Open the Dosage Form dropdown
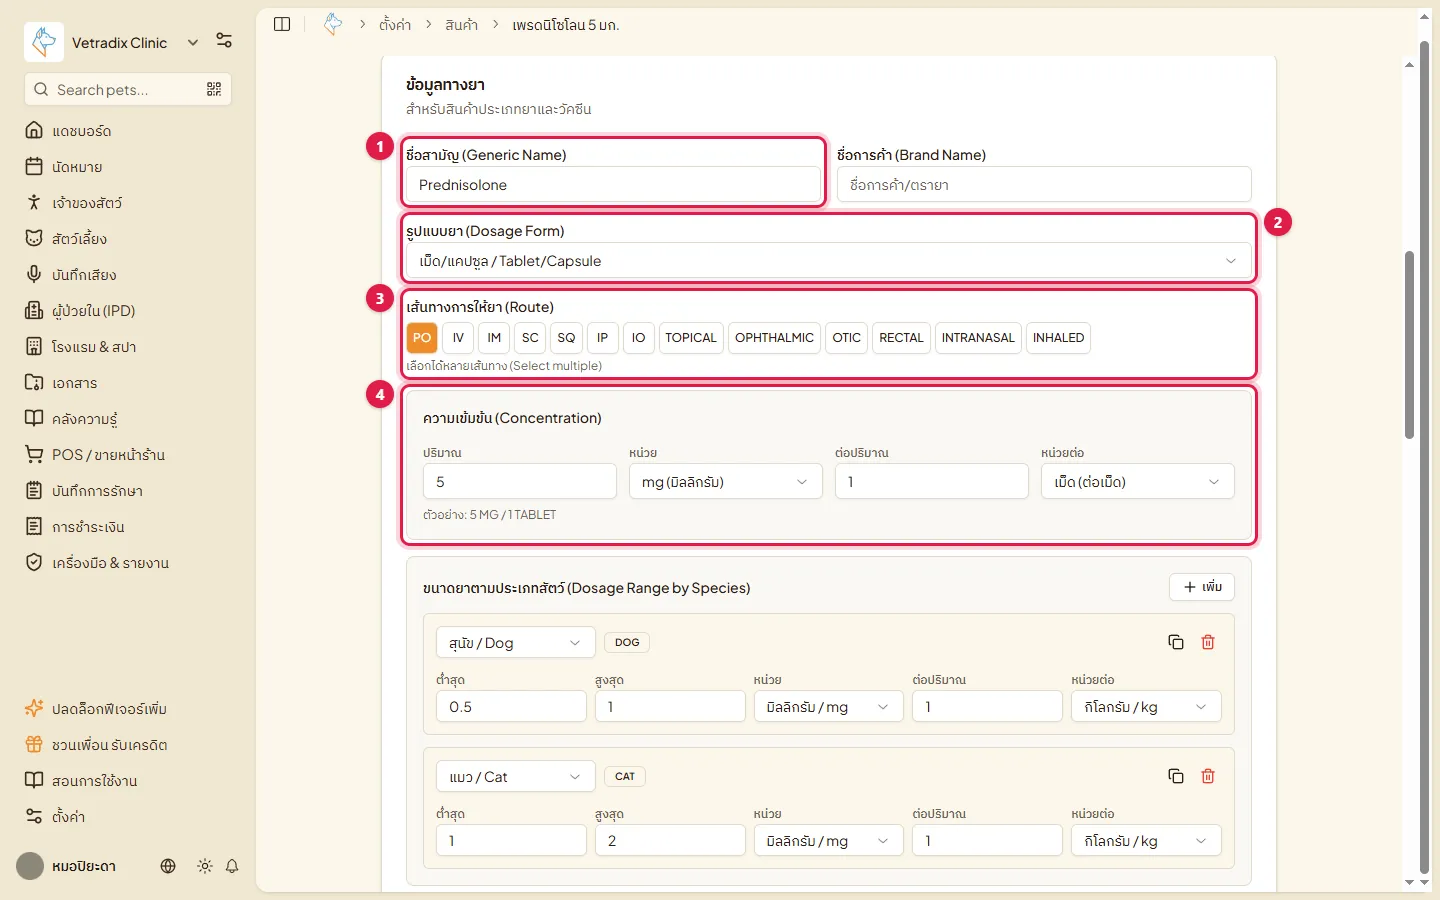 click(829, 261)
